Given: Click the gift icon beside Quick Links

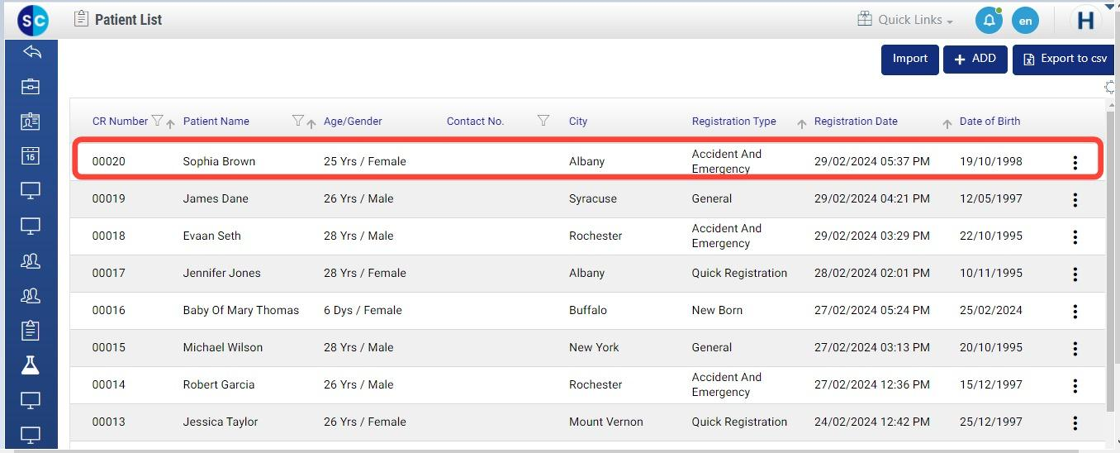Looking at the screenshot, I should tap(865, 19).
